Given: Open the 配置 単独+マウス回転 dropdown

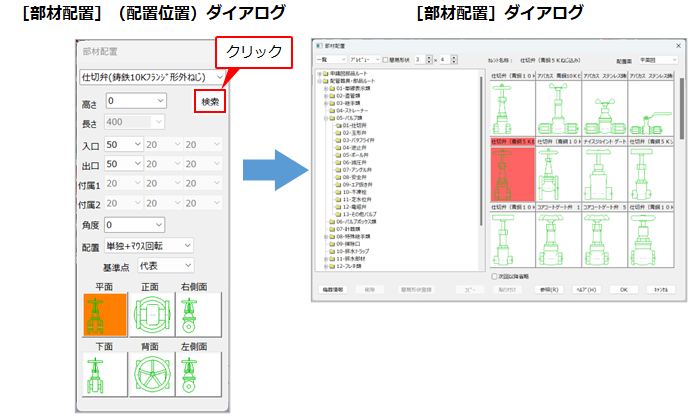Looking at the screenshot, I should pos(150,245).
